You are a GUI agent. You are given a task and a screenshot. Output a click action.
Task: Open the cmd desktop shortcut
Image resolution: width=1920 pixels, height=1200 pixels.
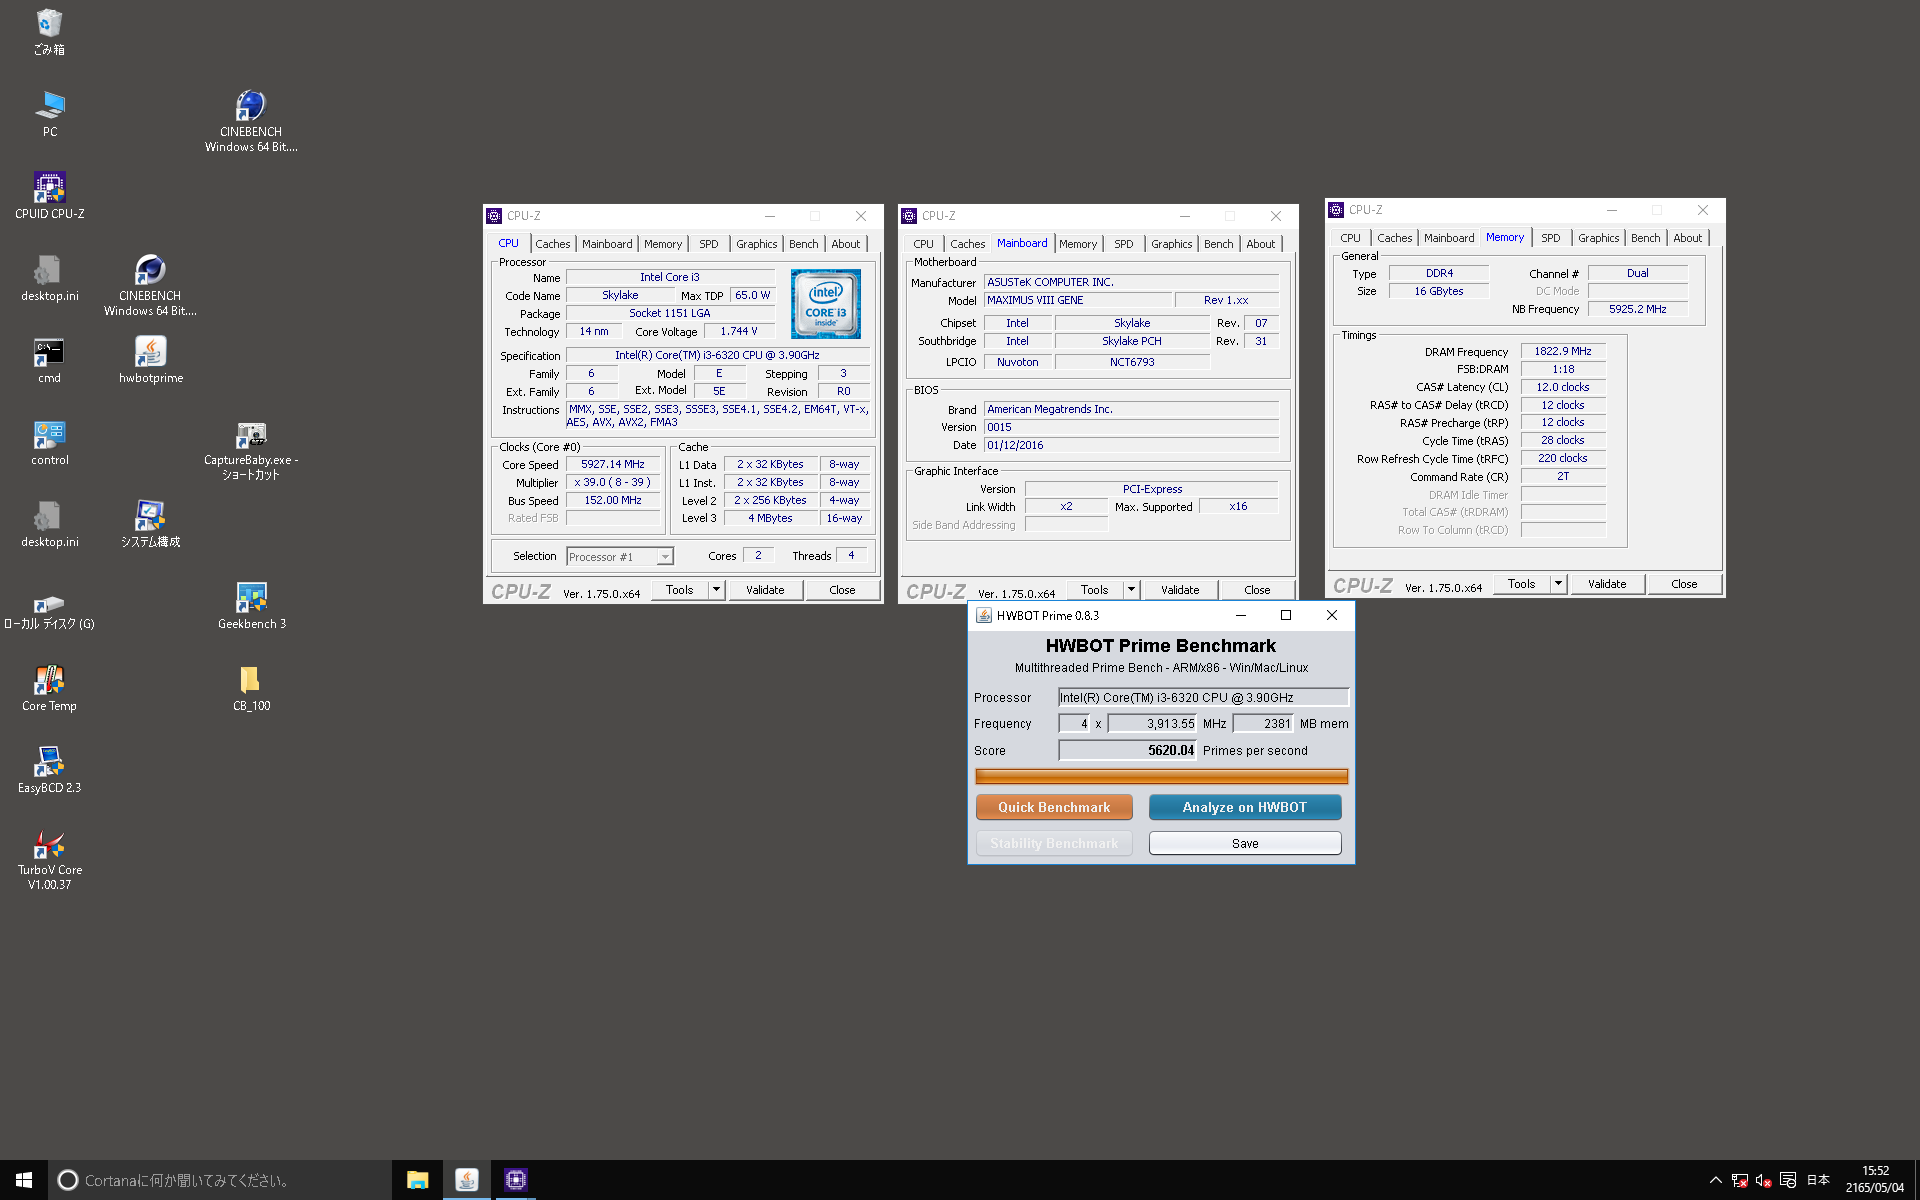[x=49, y=360]
